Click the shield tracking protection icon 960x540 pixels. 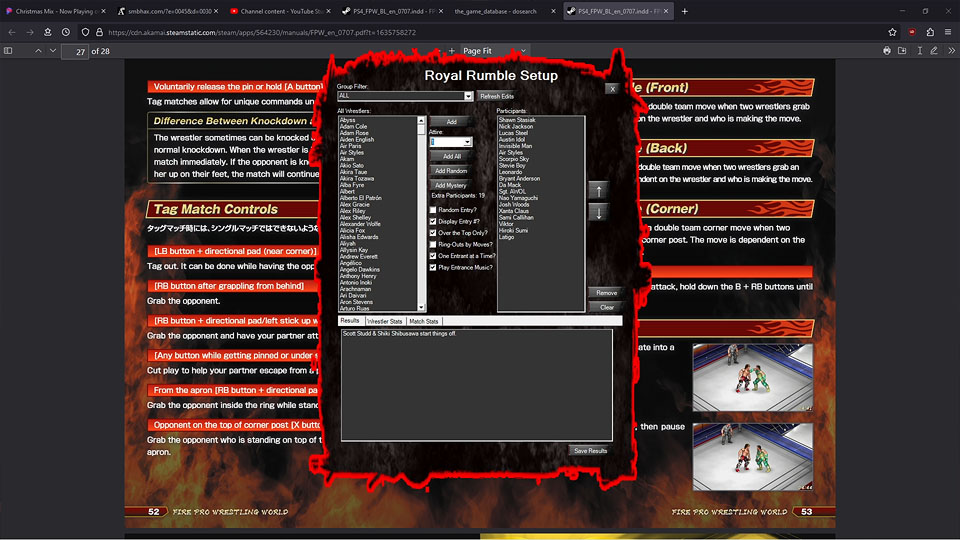point(85,32)
